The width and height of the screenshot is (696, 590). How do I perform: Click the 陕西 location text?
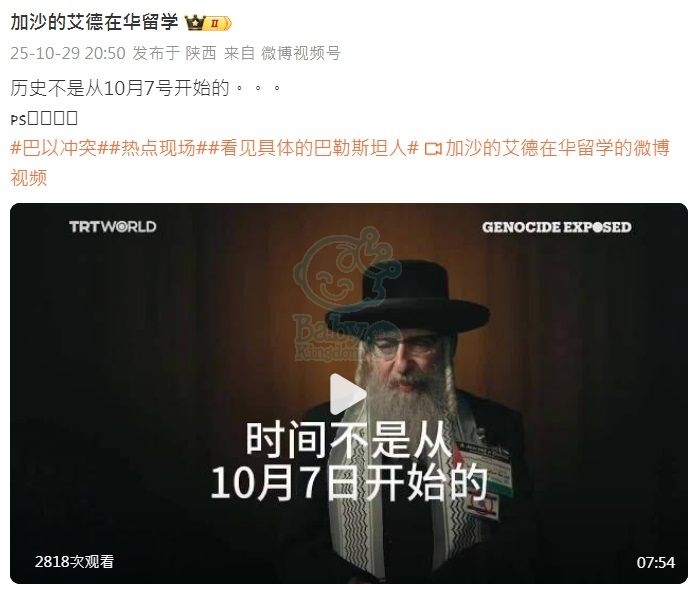click(x=201, y=53)
